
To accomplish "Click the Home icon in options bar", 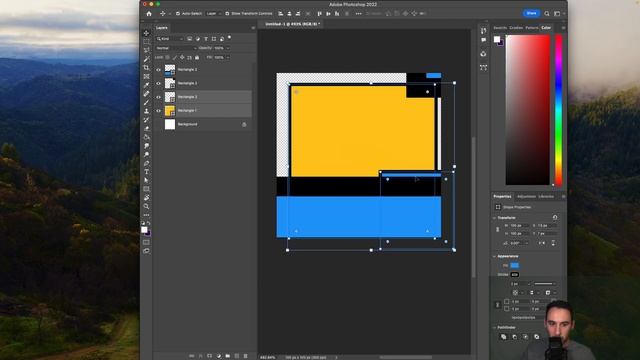I will (x=149, y=13).
